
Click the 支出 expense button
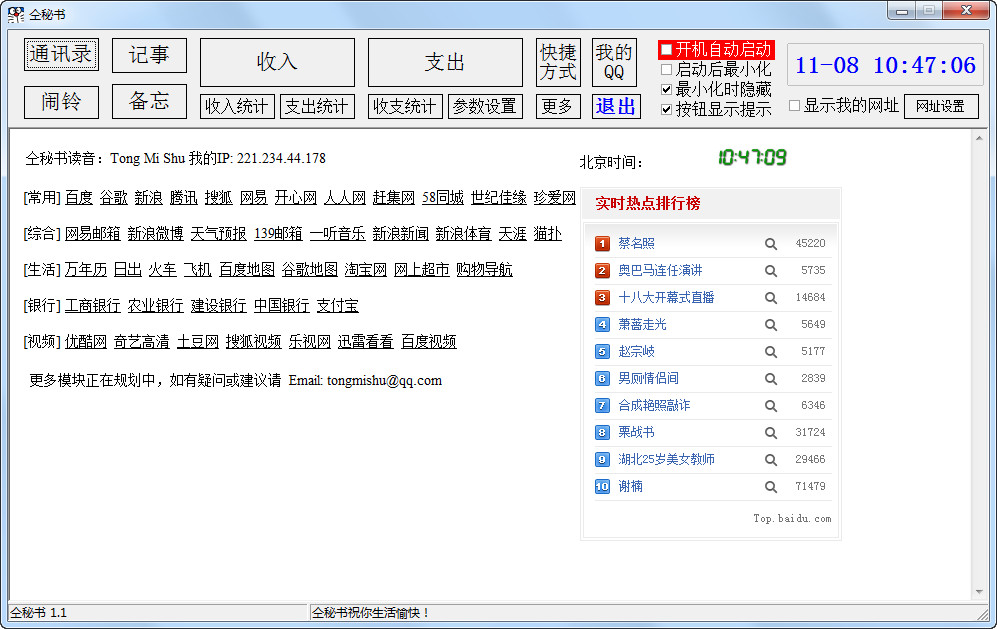tap(445, 62)
